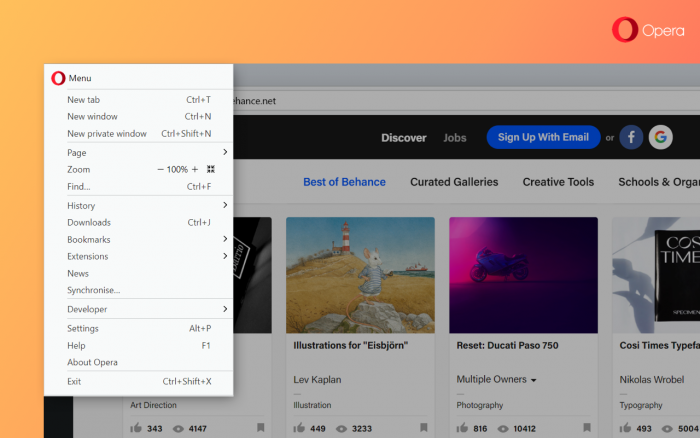Decrease zoom with the minus button
This screenshot has width=700, height=438.
tap(160, 170)
